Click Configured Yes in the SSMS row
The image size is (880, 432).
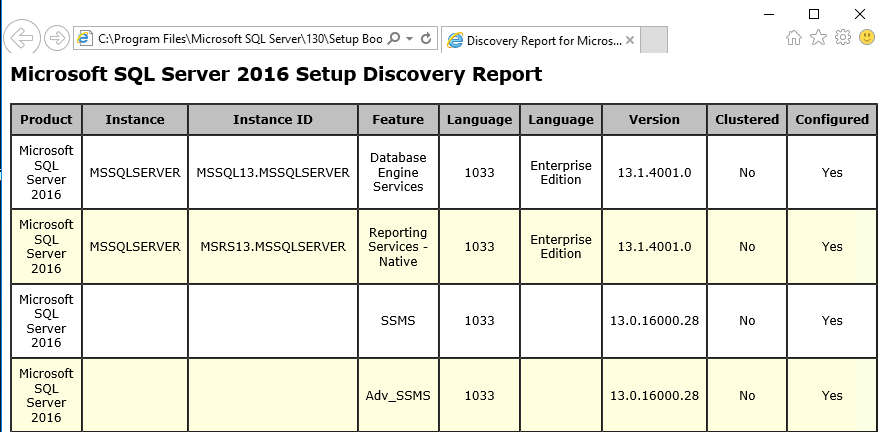click(832, 320)
